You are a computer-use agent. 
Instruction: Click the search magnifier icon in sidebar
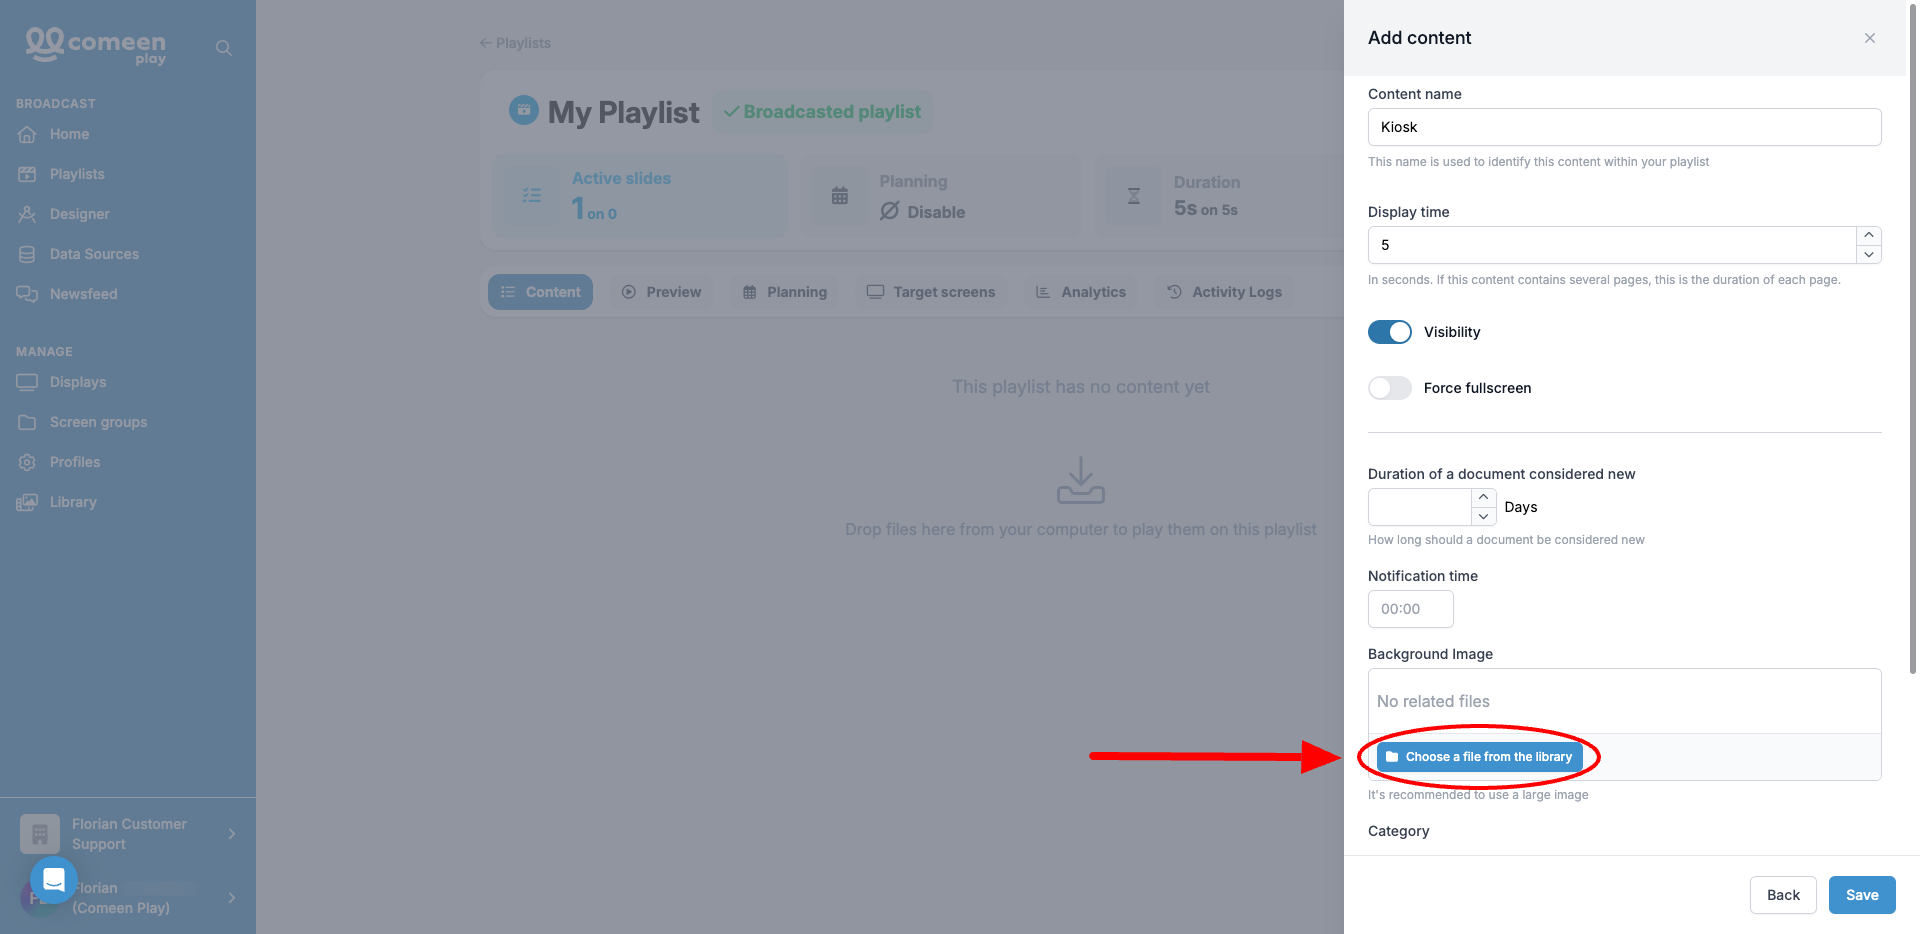[224, 48]
